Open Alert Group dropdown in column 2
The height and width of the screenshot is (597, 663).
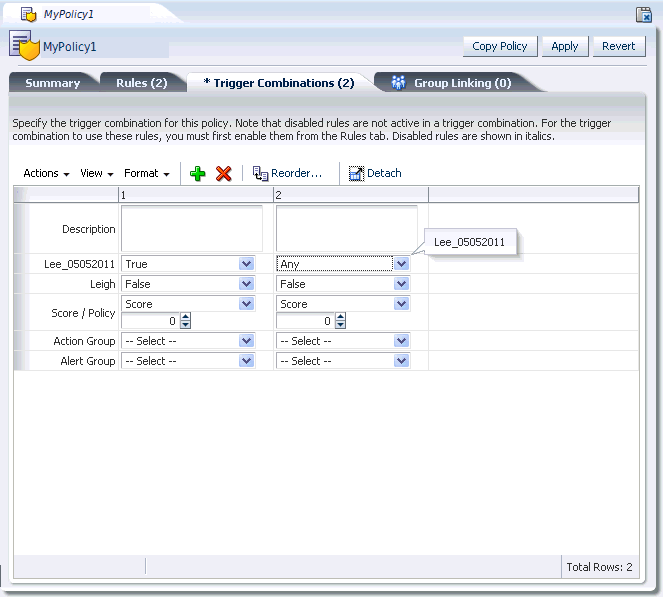pyautogui.click(x=342, y=361)
